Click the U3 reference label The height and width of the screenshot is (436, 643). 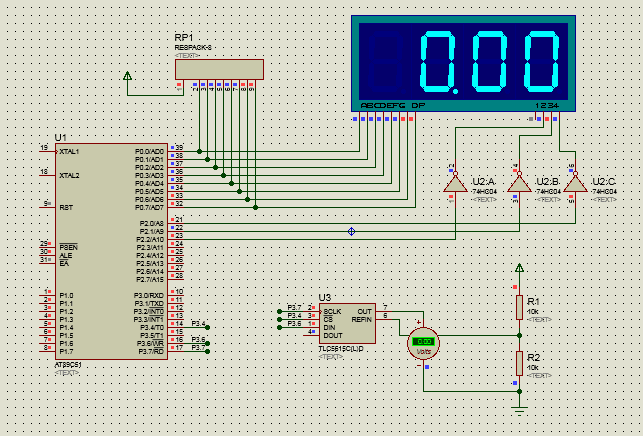coord(325,297)
